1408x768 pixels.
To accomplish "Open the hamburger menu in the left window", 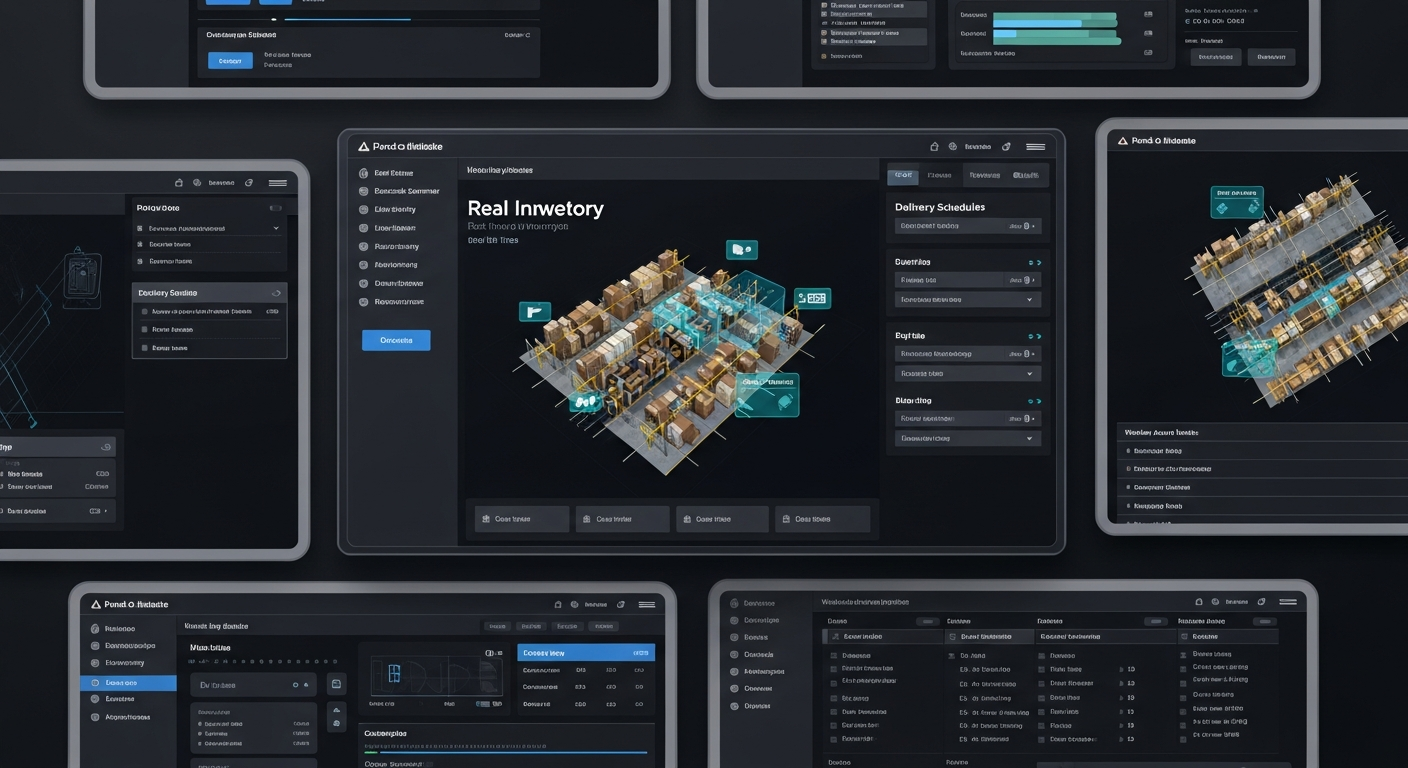I will [278, 183].
